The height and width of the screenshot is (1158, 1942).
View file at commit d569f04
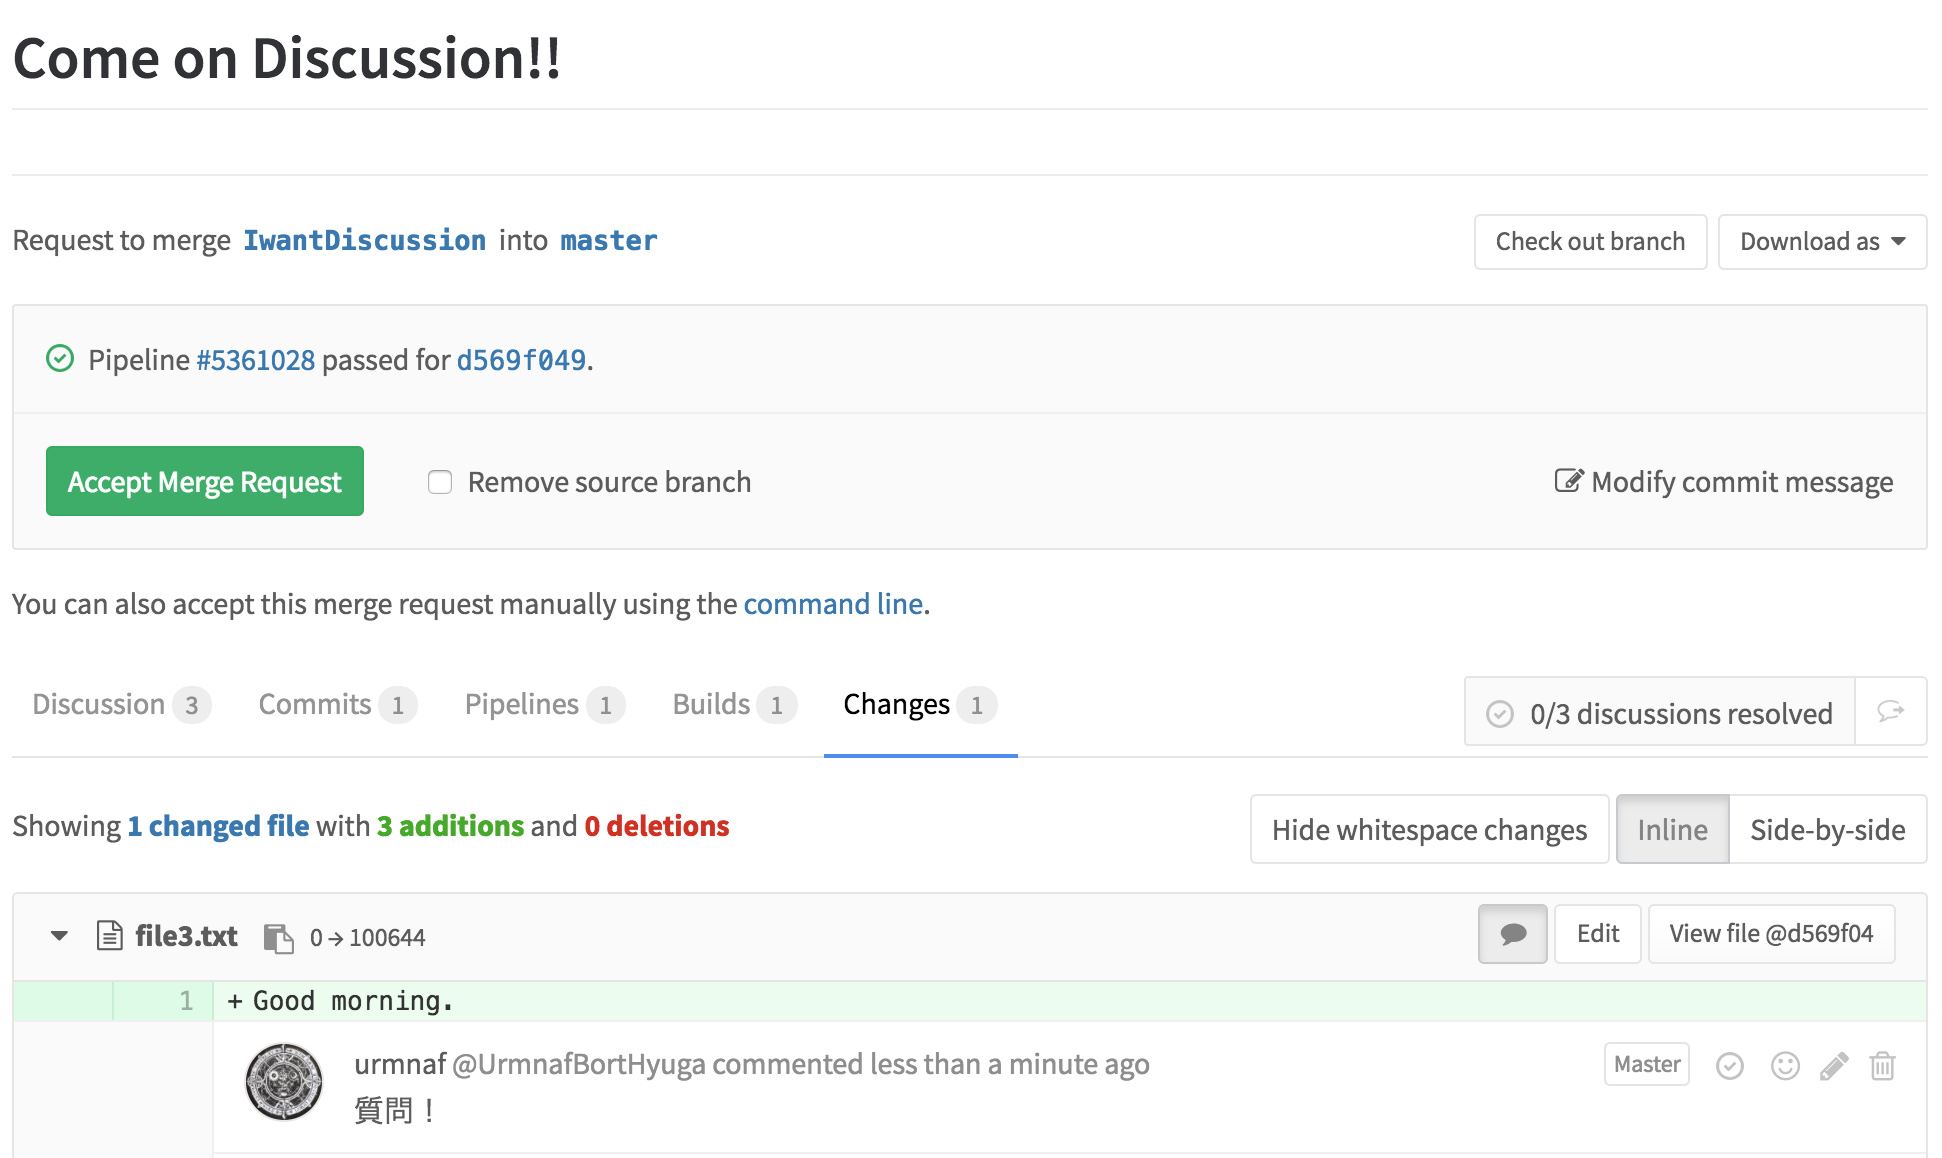[x=1771, y=933]
